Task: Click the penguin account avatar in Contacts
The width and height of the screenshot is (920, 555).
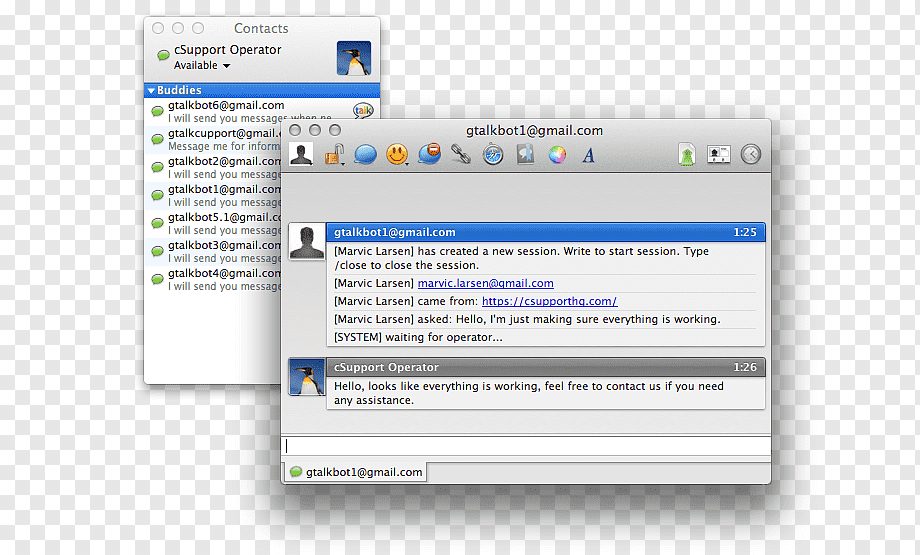Action: [354, 58]
